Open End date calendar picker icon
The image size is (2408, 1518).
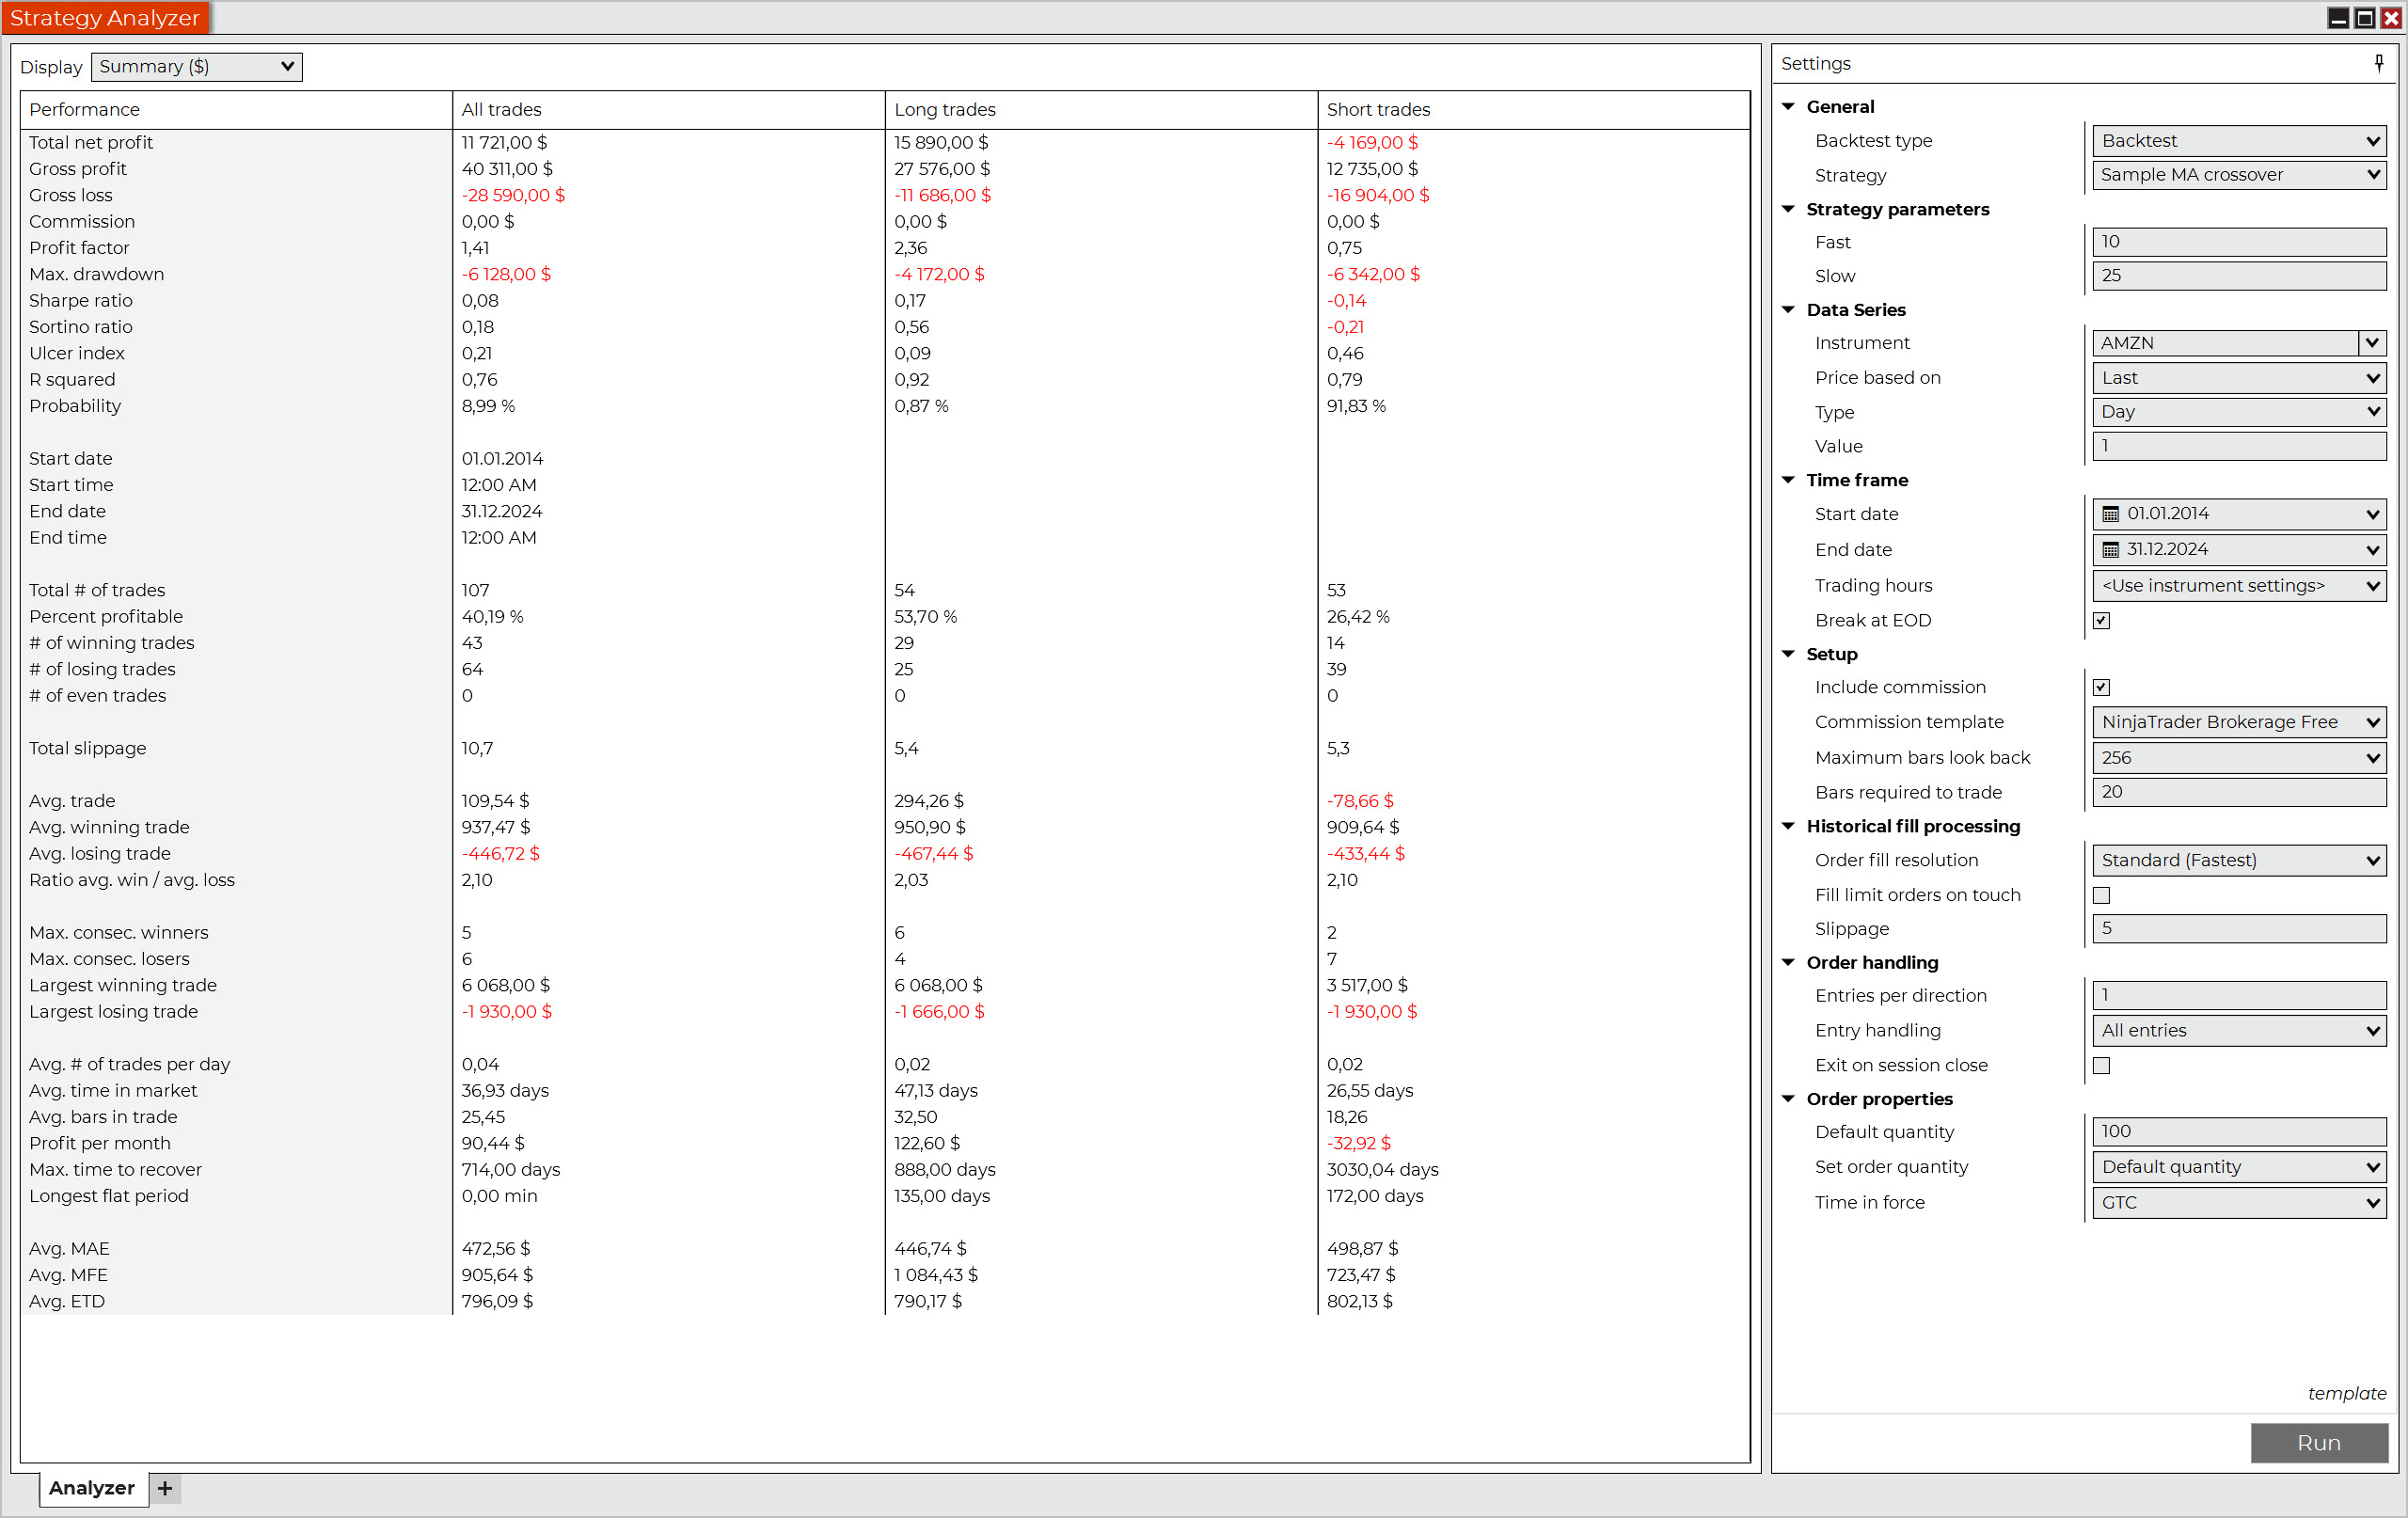click(2111, 550)
